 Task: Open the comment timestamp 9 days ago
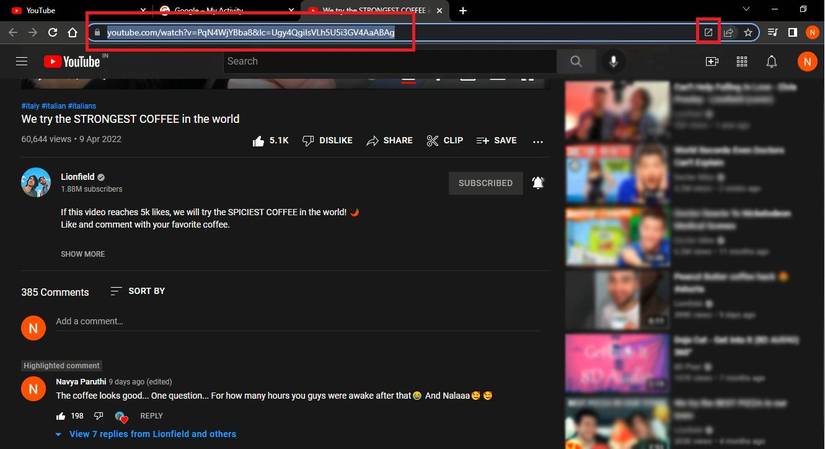pos(126,382)
